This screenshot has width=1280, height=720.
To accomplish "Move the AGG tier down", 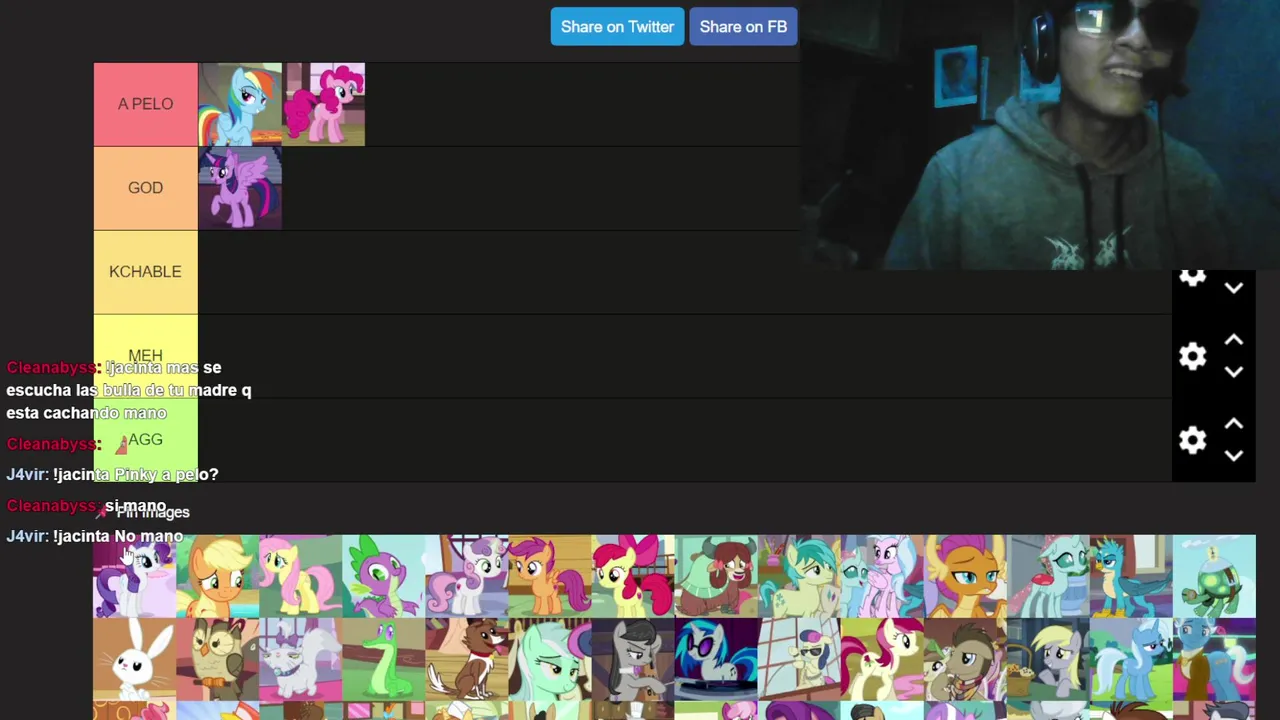I will (1234, 456).
